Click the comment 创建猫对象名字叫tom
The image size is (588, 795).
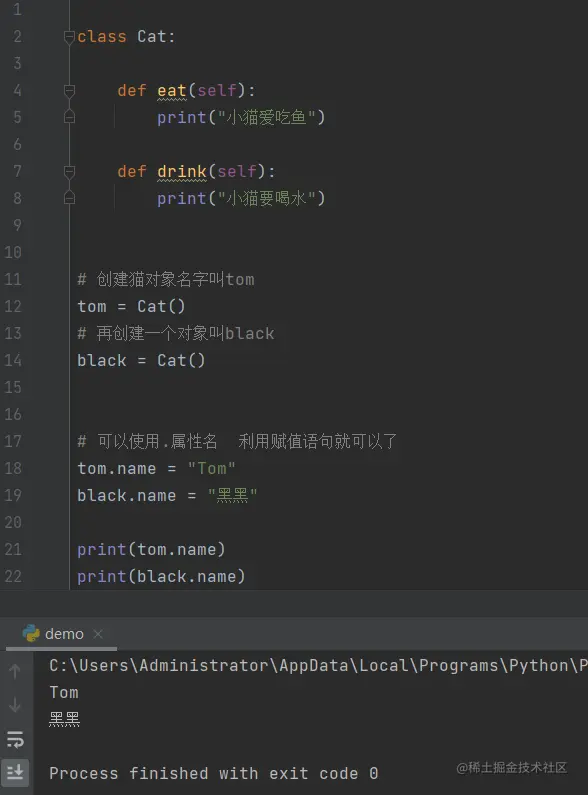pyautogui.click(x=166, y=279)
